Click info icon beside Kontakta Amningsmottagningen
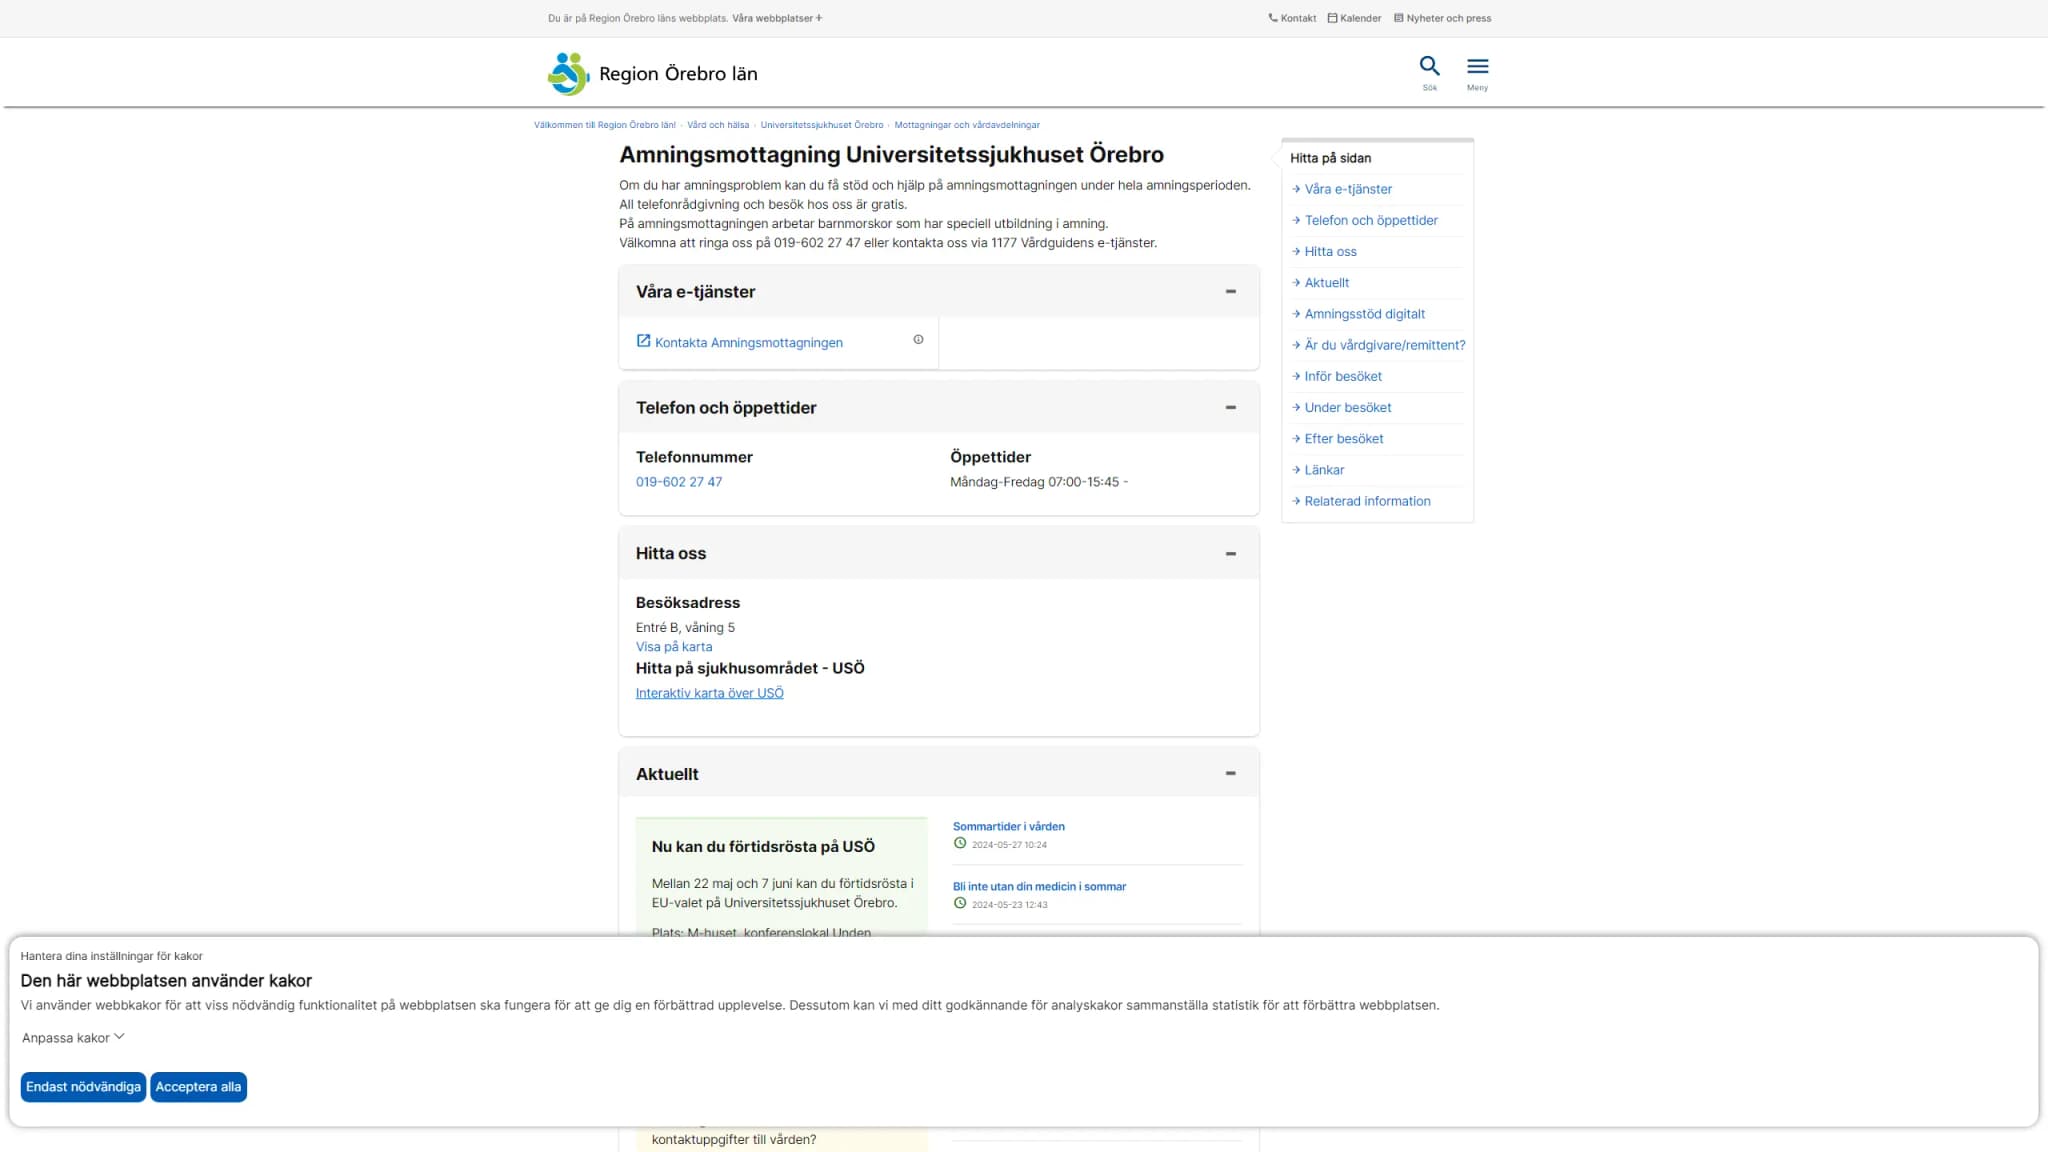Image resolution: width=2048 pixels, height=1152 pixels. pos(918,340)
